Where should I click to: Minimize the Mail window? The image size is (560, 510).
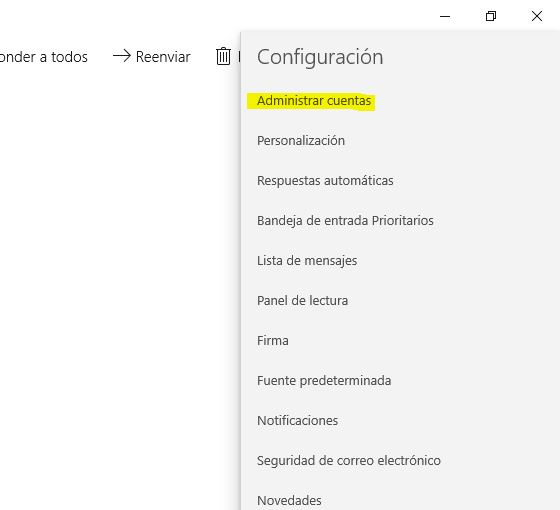point(445,16)
